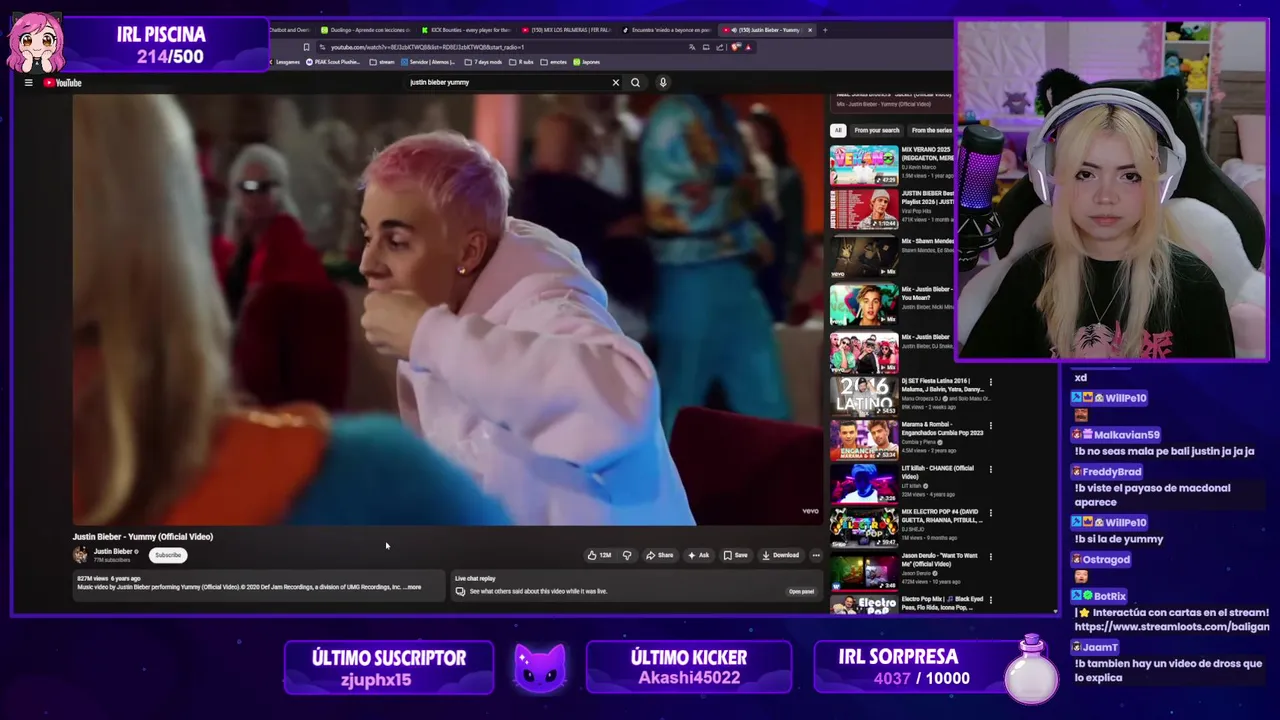
Task: Save the video to a playlist
Action: click(736, 555)
